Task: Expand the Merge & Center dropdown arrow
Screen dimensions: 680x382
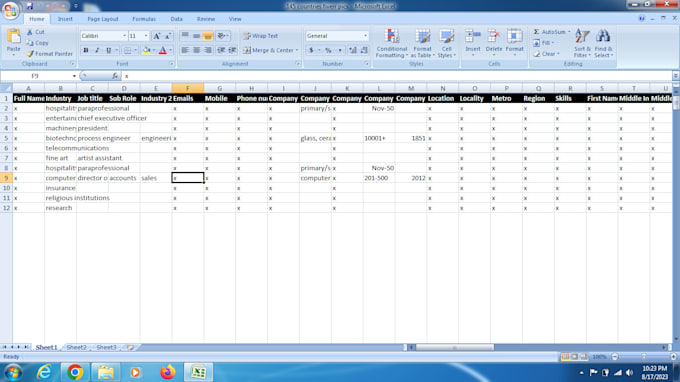Action: [297, 50]
